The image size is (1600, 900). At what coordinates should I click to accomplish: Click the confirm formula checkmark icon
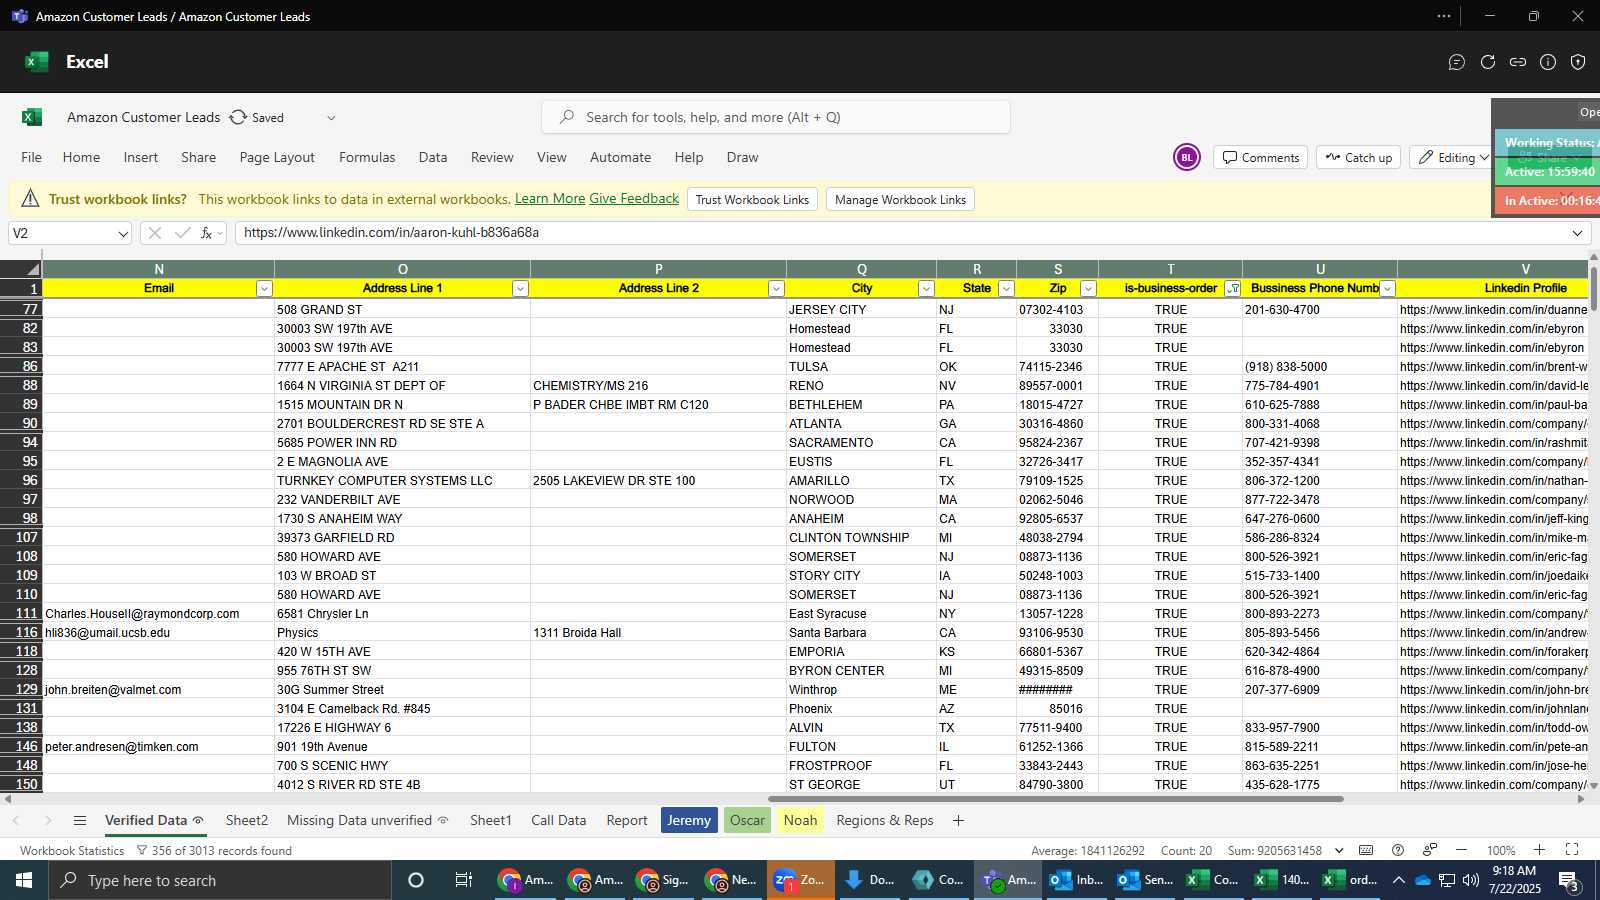coord(182,233)
